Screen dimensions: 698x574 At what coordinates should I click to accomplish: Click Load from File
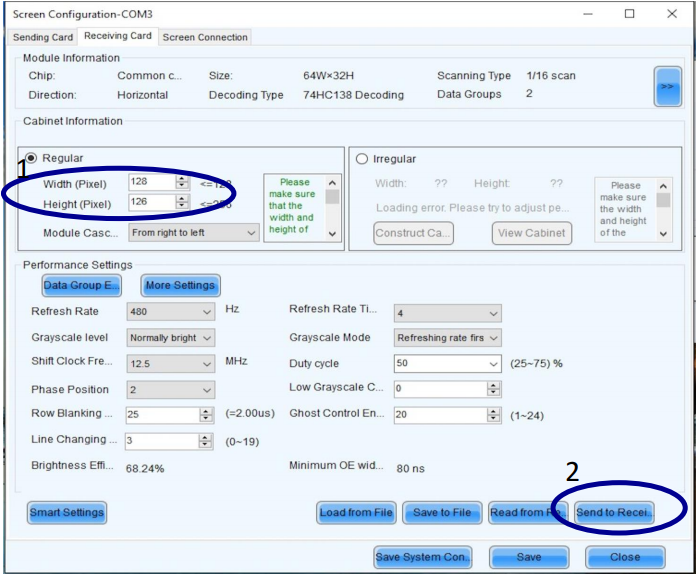[356, 513]
